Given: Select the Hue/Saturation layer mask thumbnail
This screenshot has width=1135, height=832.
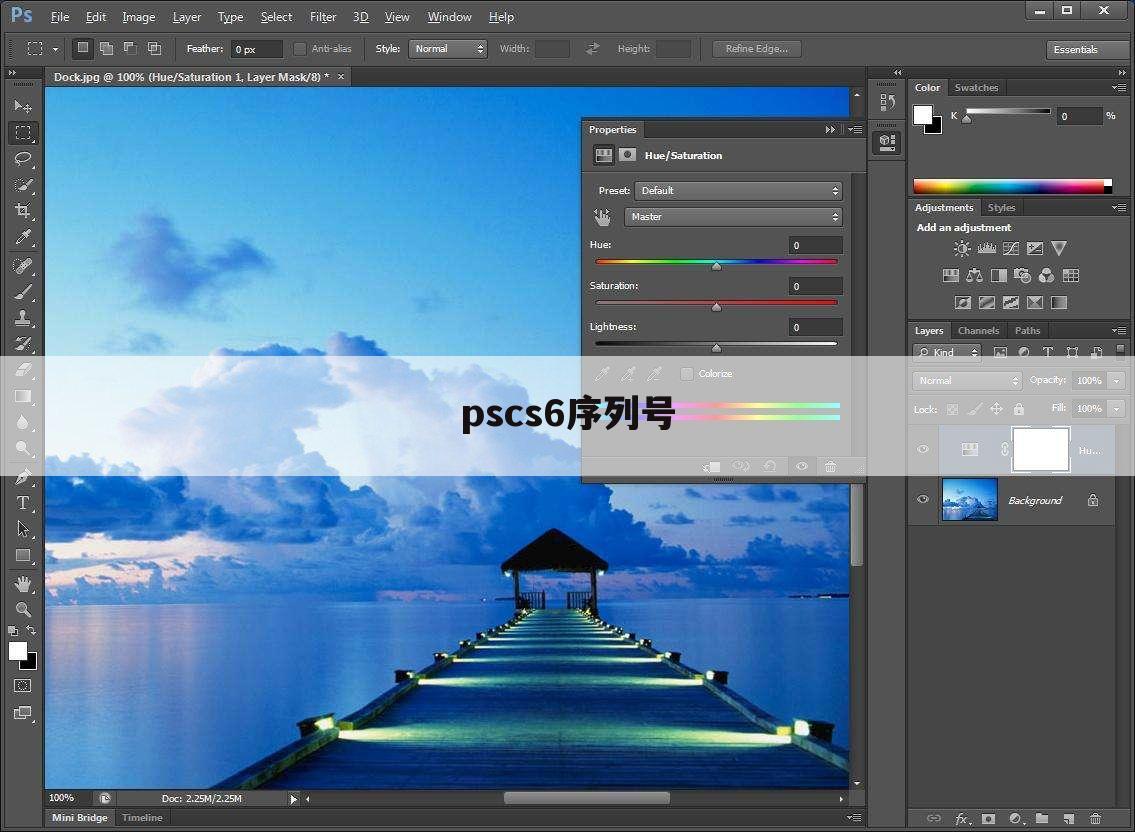Looking at the screenshot, I should tap(1040, 450).
